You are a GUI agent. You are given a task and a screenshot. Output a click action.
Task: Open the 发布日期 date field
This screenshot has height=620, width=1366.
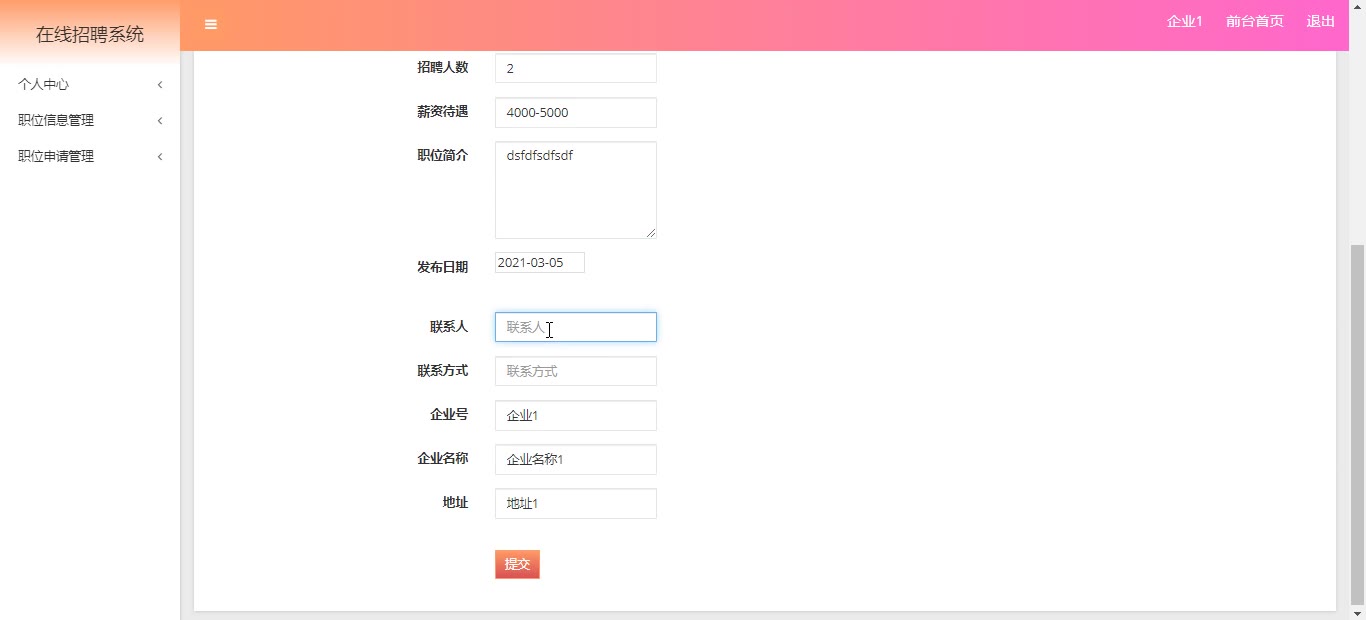[540, 263]
